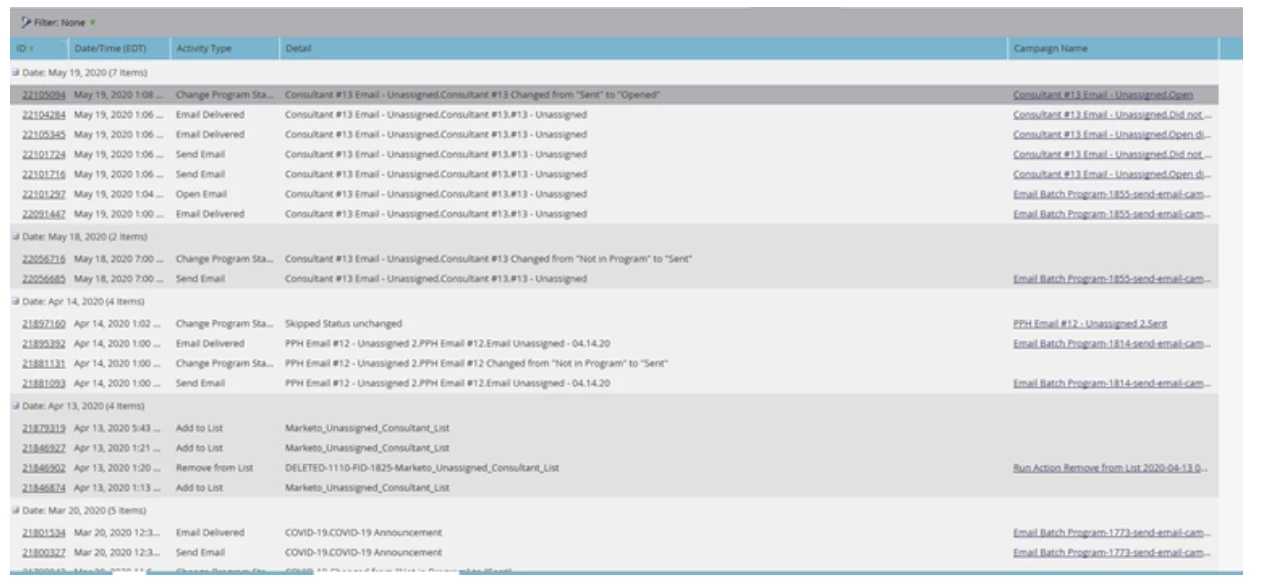Open campaign link in row 22104284

(x=1111, y=115)
